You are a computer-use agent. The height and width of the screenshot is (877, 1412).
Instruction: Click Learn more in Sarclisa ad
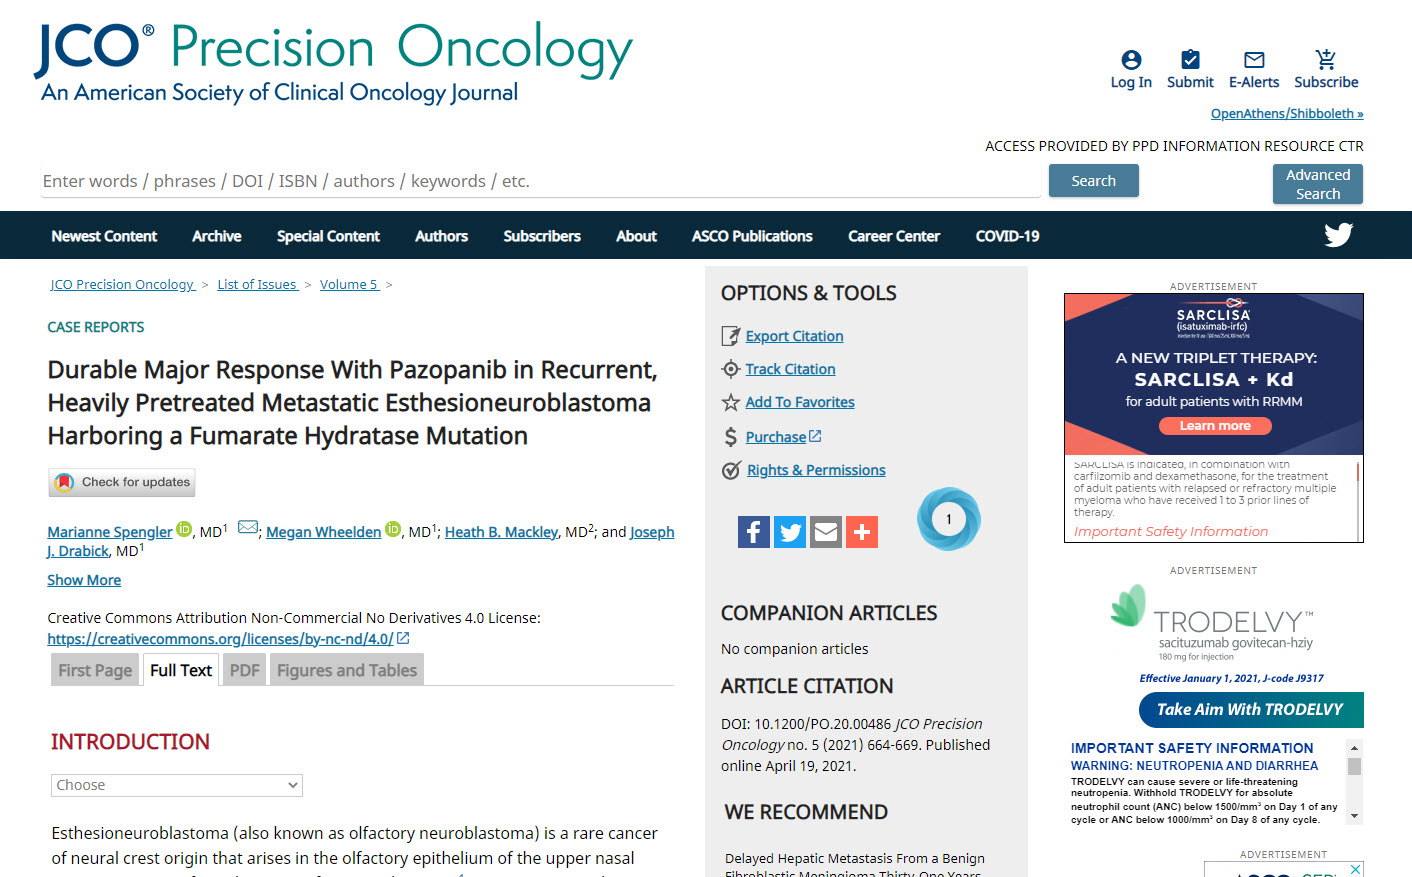point(1215,426)
